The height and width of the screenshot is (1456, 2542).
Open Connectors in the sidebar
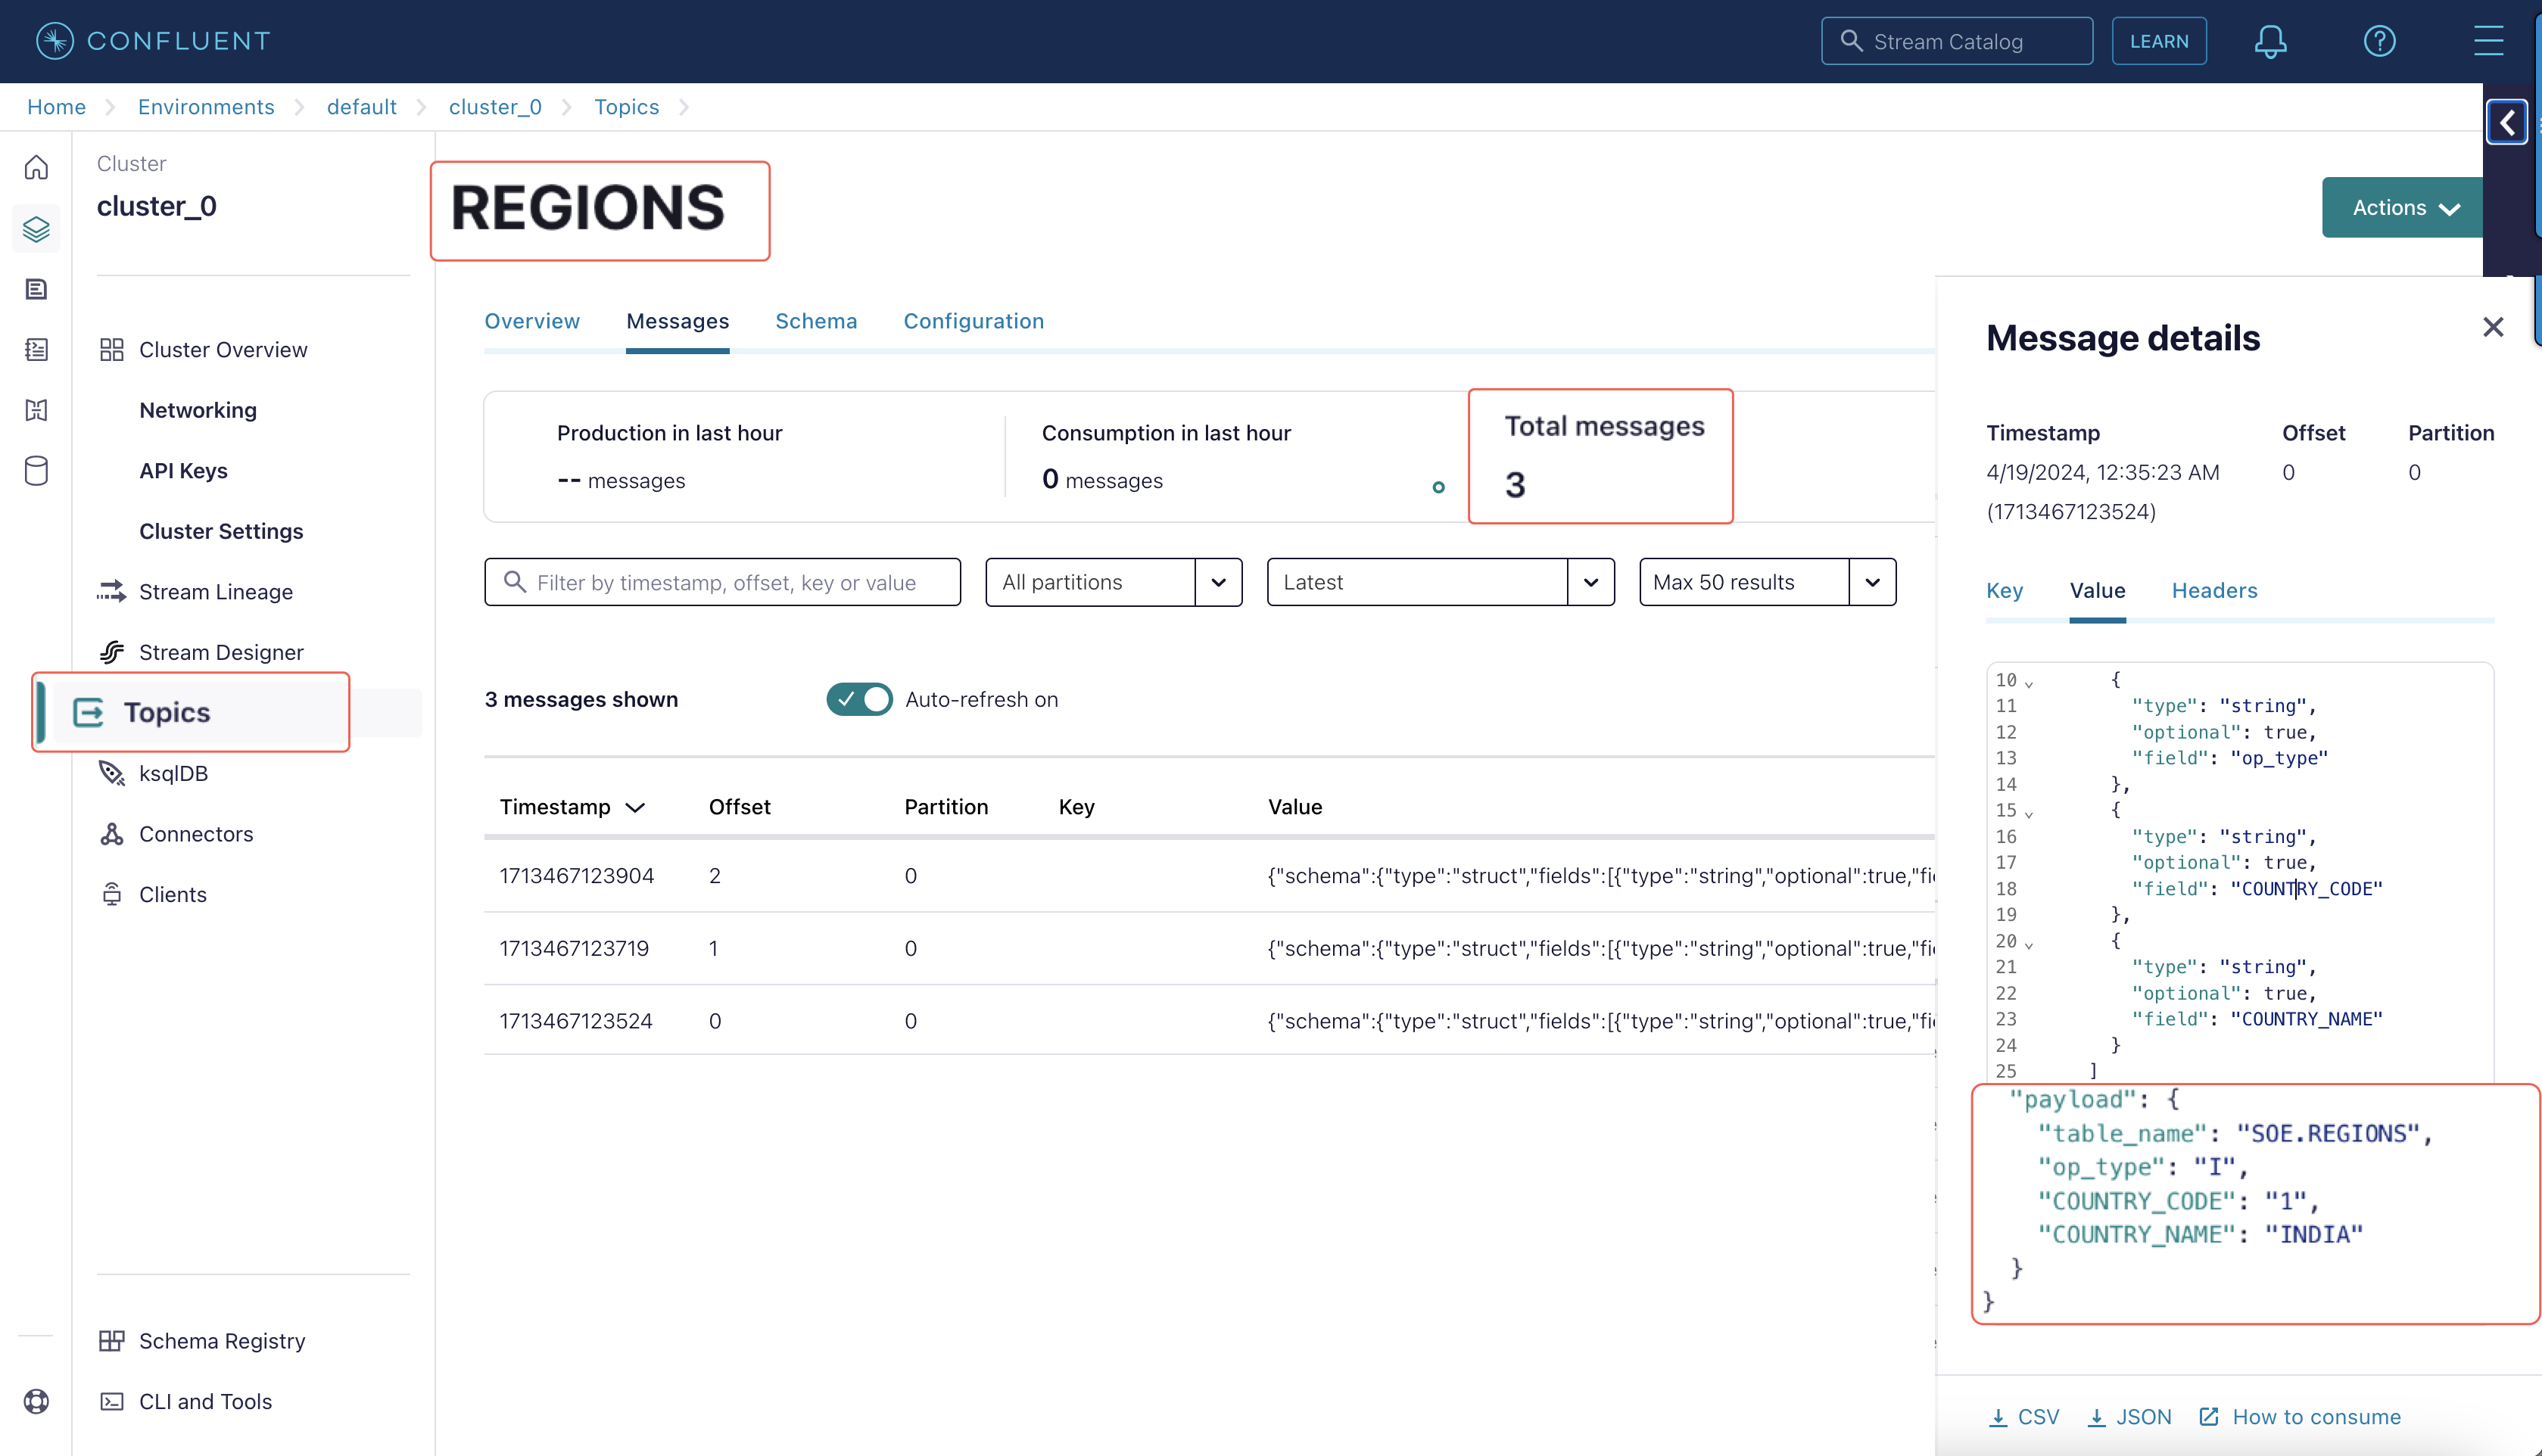(x=196, y=834)
